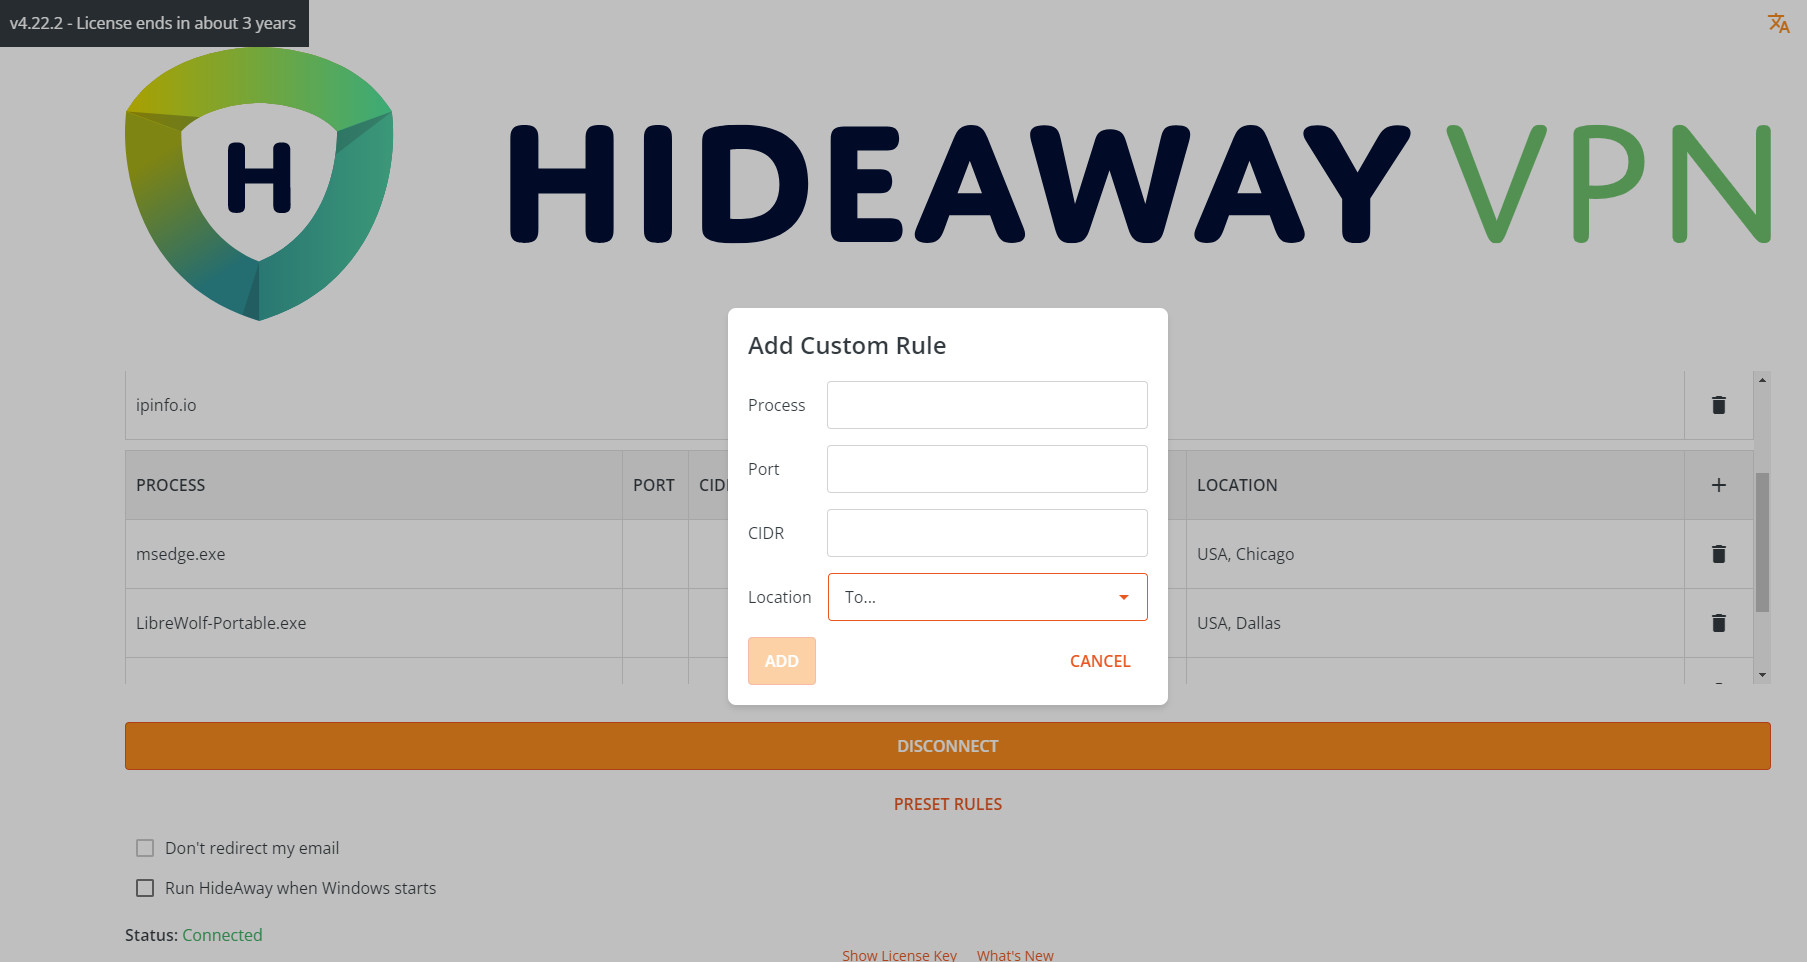Delete the msedge.exe rule
This screenshot has height=962, width=1807.
click(x=1718, y=554)
